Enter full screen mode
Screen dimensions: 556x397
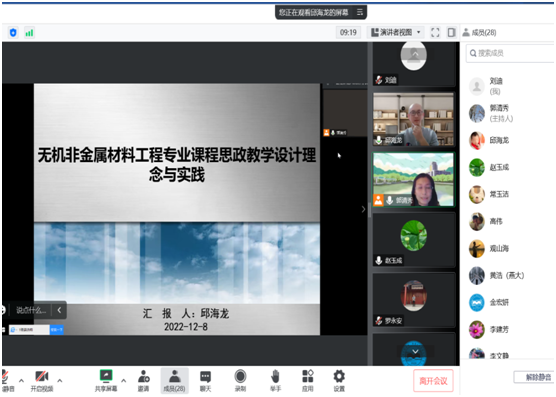coord(435,33)
